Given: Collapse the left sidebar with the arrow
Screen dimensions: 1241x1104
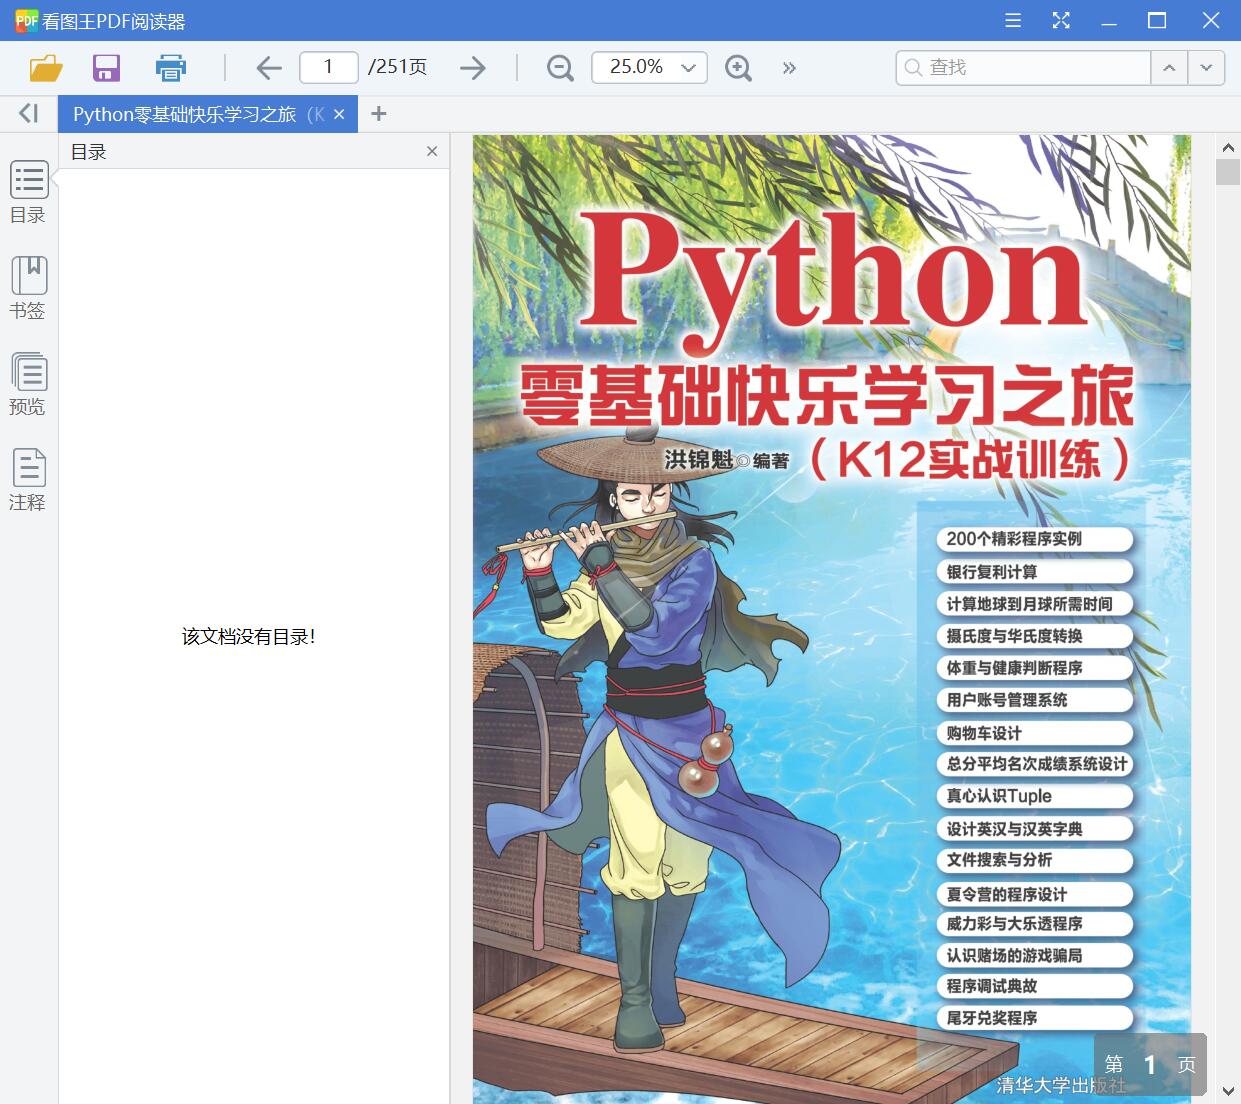Looking at the screenshot, I should pos(27,113).
